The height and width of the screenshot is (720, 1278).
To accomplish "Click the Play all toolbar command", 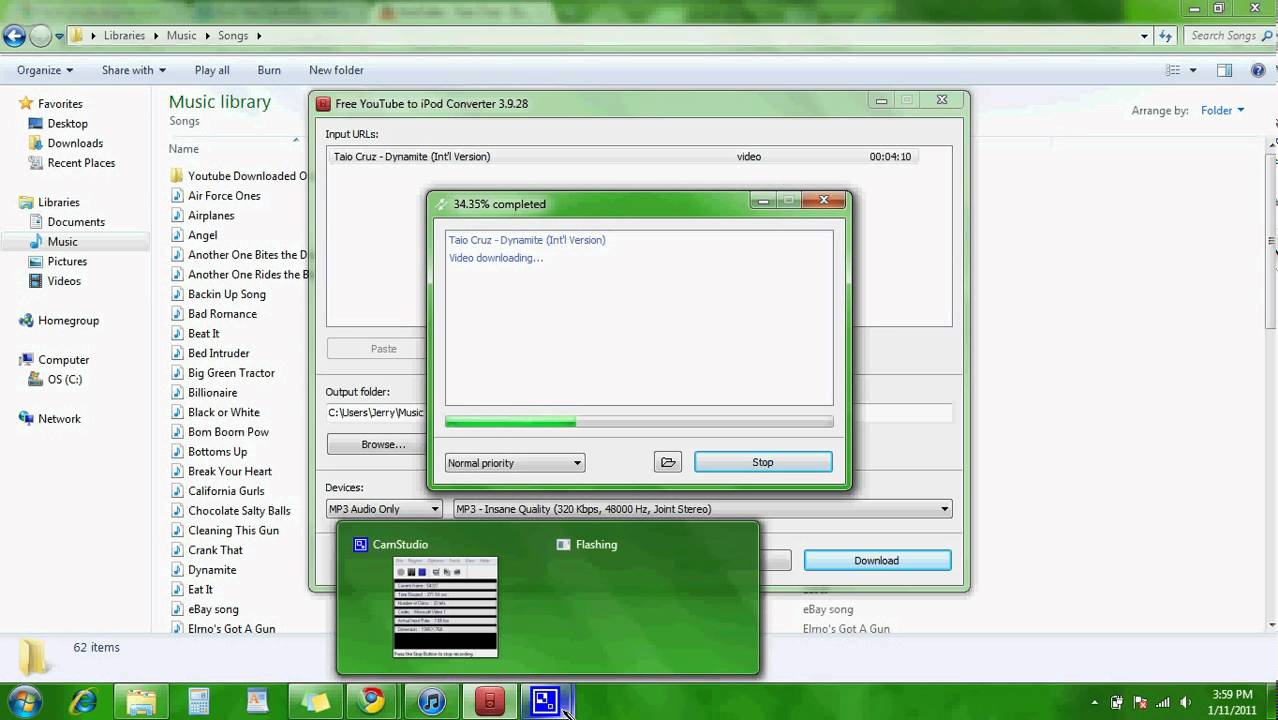I will coord(212,70).
